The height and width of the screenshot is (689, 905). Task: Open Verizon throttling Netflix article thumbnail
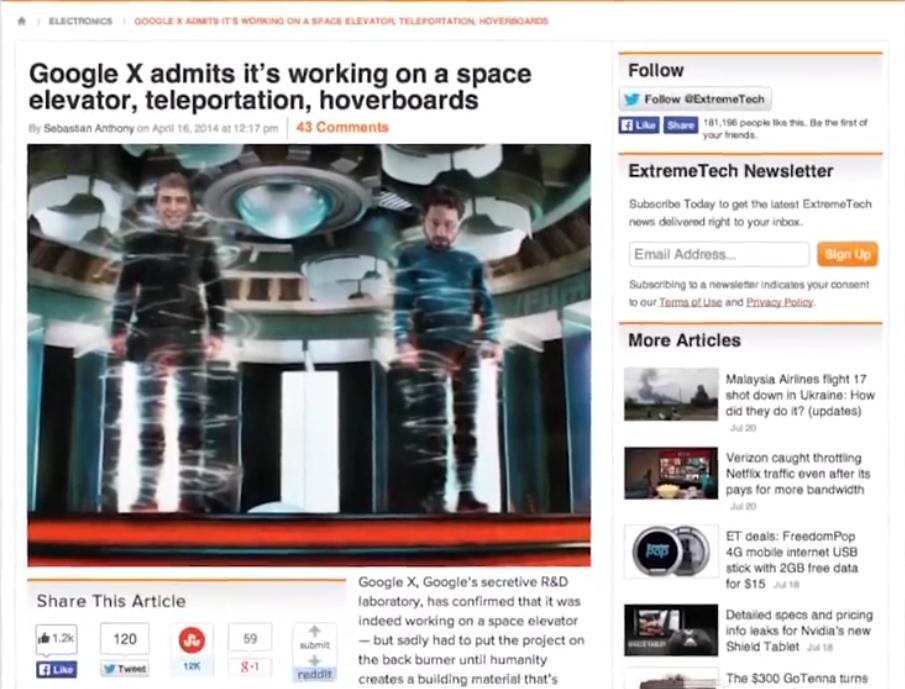coord(671,473)
